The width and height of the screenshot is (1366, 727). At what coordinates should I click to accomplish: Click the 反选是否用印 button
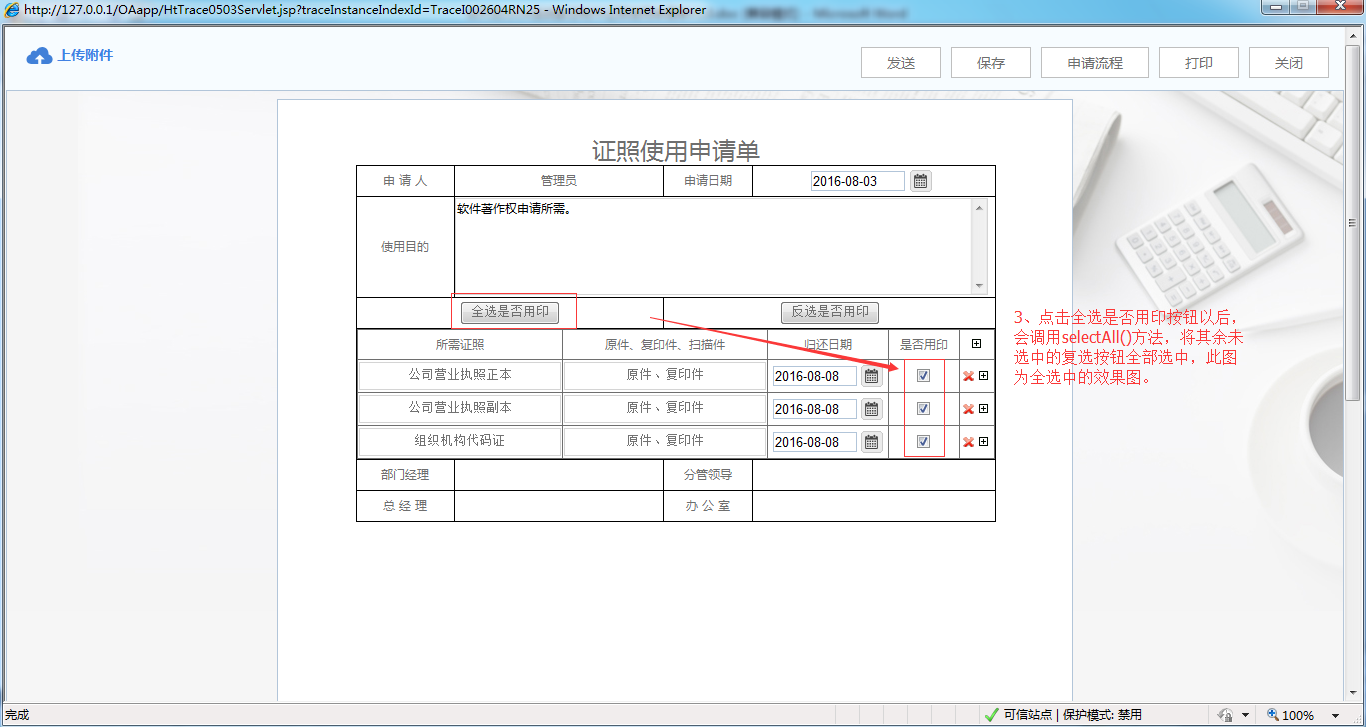[x=830, y=312]
